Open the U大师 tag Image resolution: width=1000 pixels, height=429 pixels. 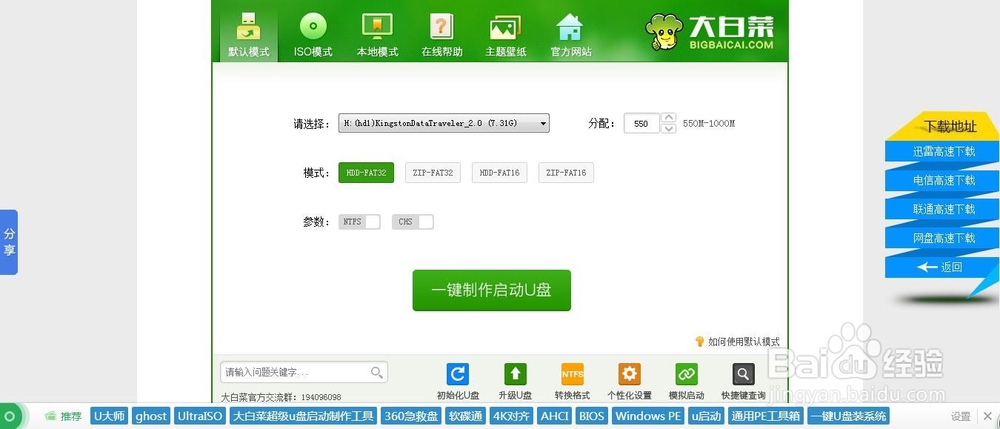(x=109, y=417)
